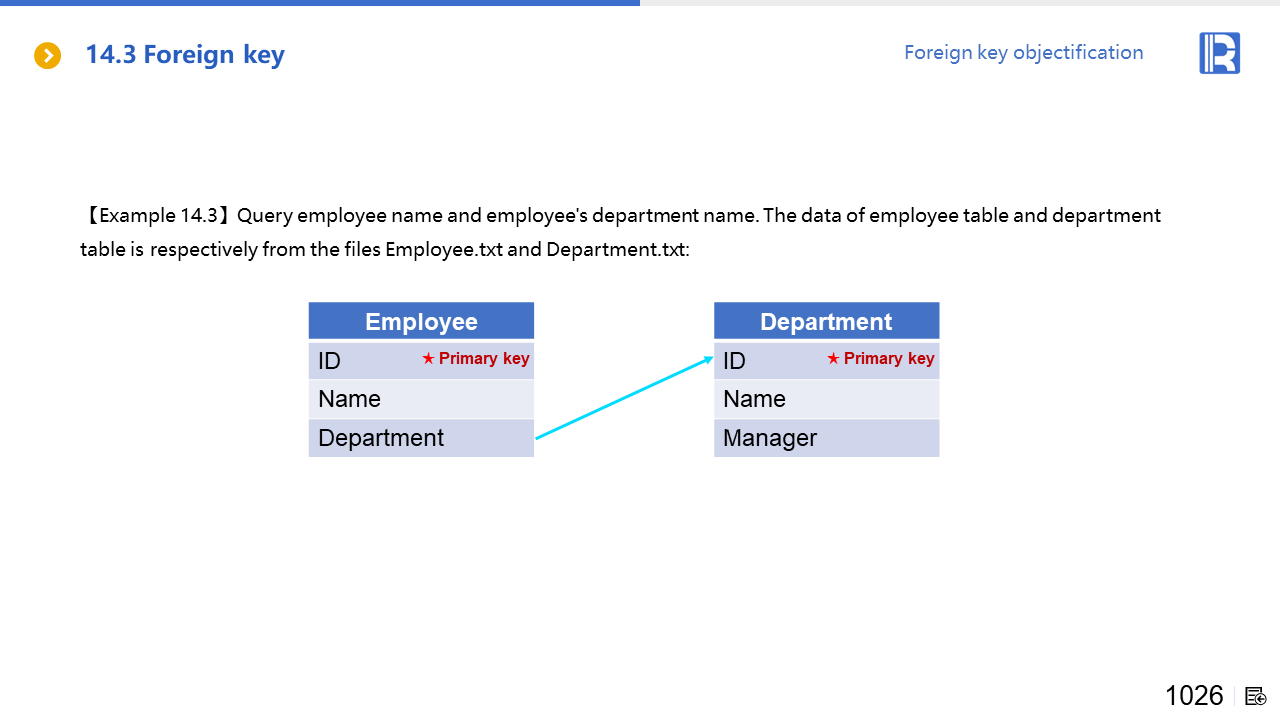This screenshot has width=1280, height=720.
Task: Click the red star in Department ID row
Action: pos(833,359)
